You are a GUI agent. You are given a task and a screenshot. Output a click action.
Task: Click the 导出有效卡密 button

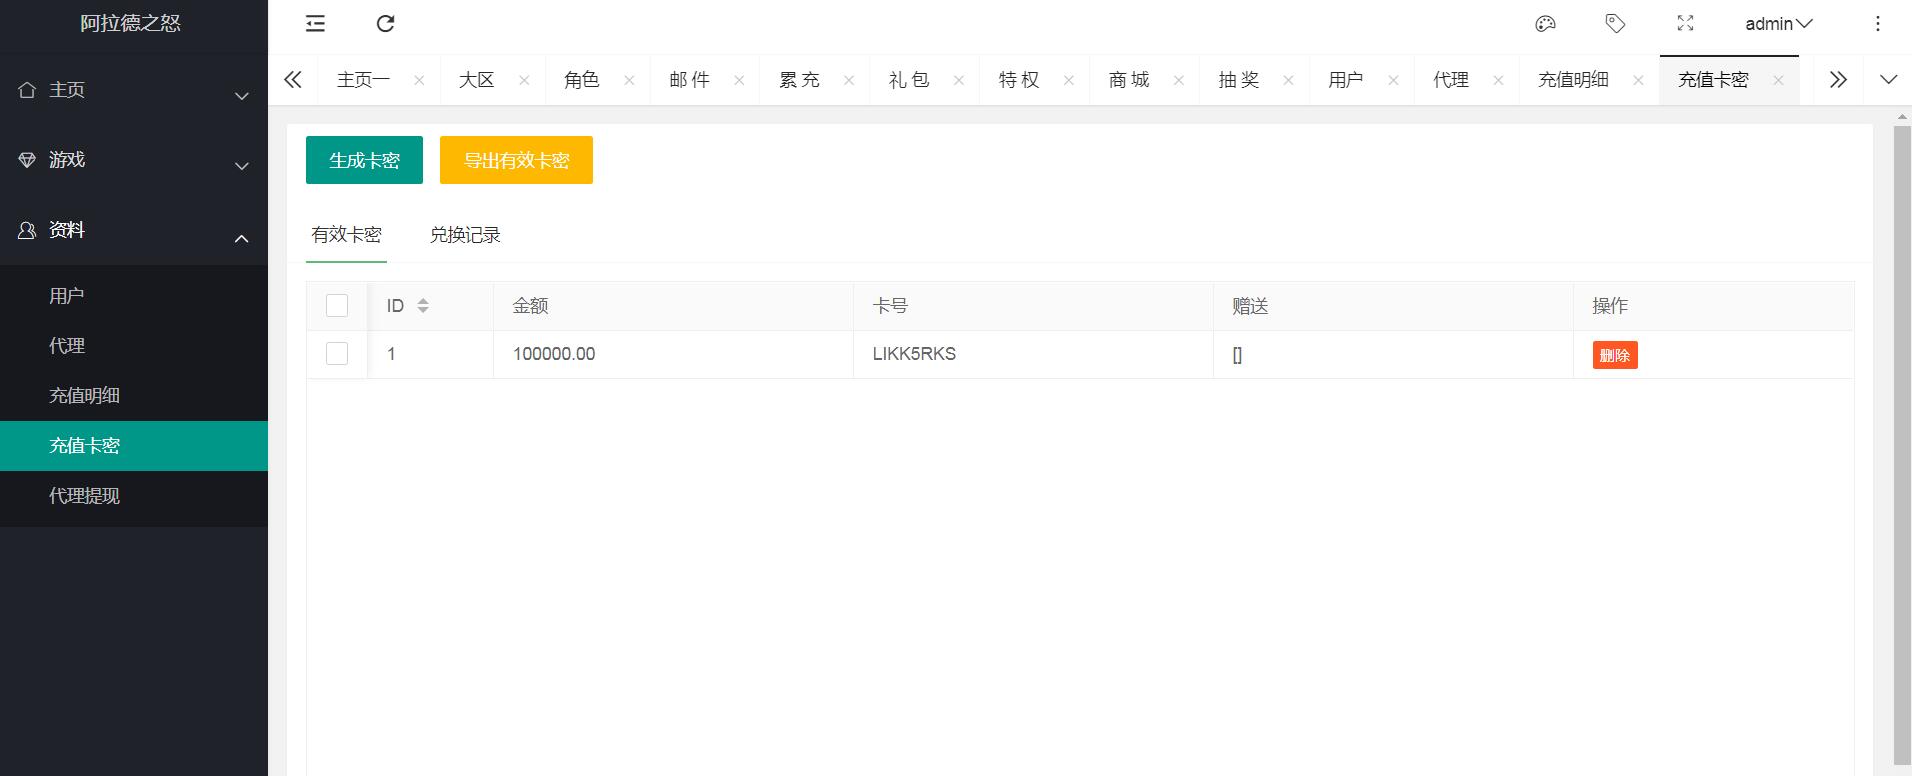pyautogui.click(x=516, y=160)
